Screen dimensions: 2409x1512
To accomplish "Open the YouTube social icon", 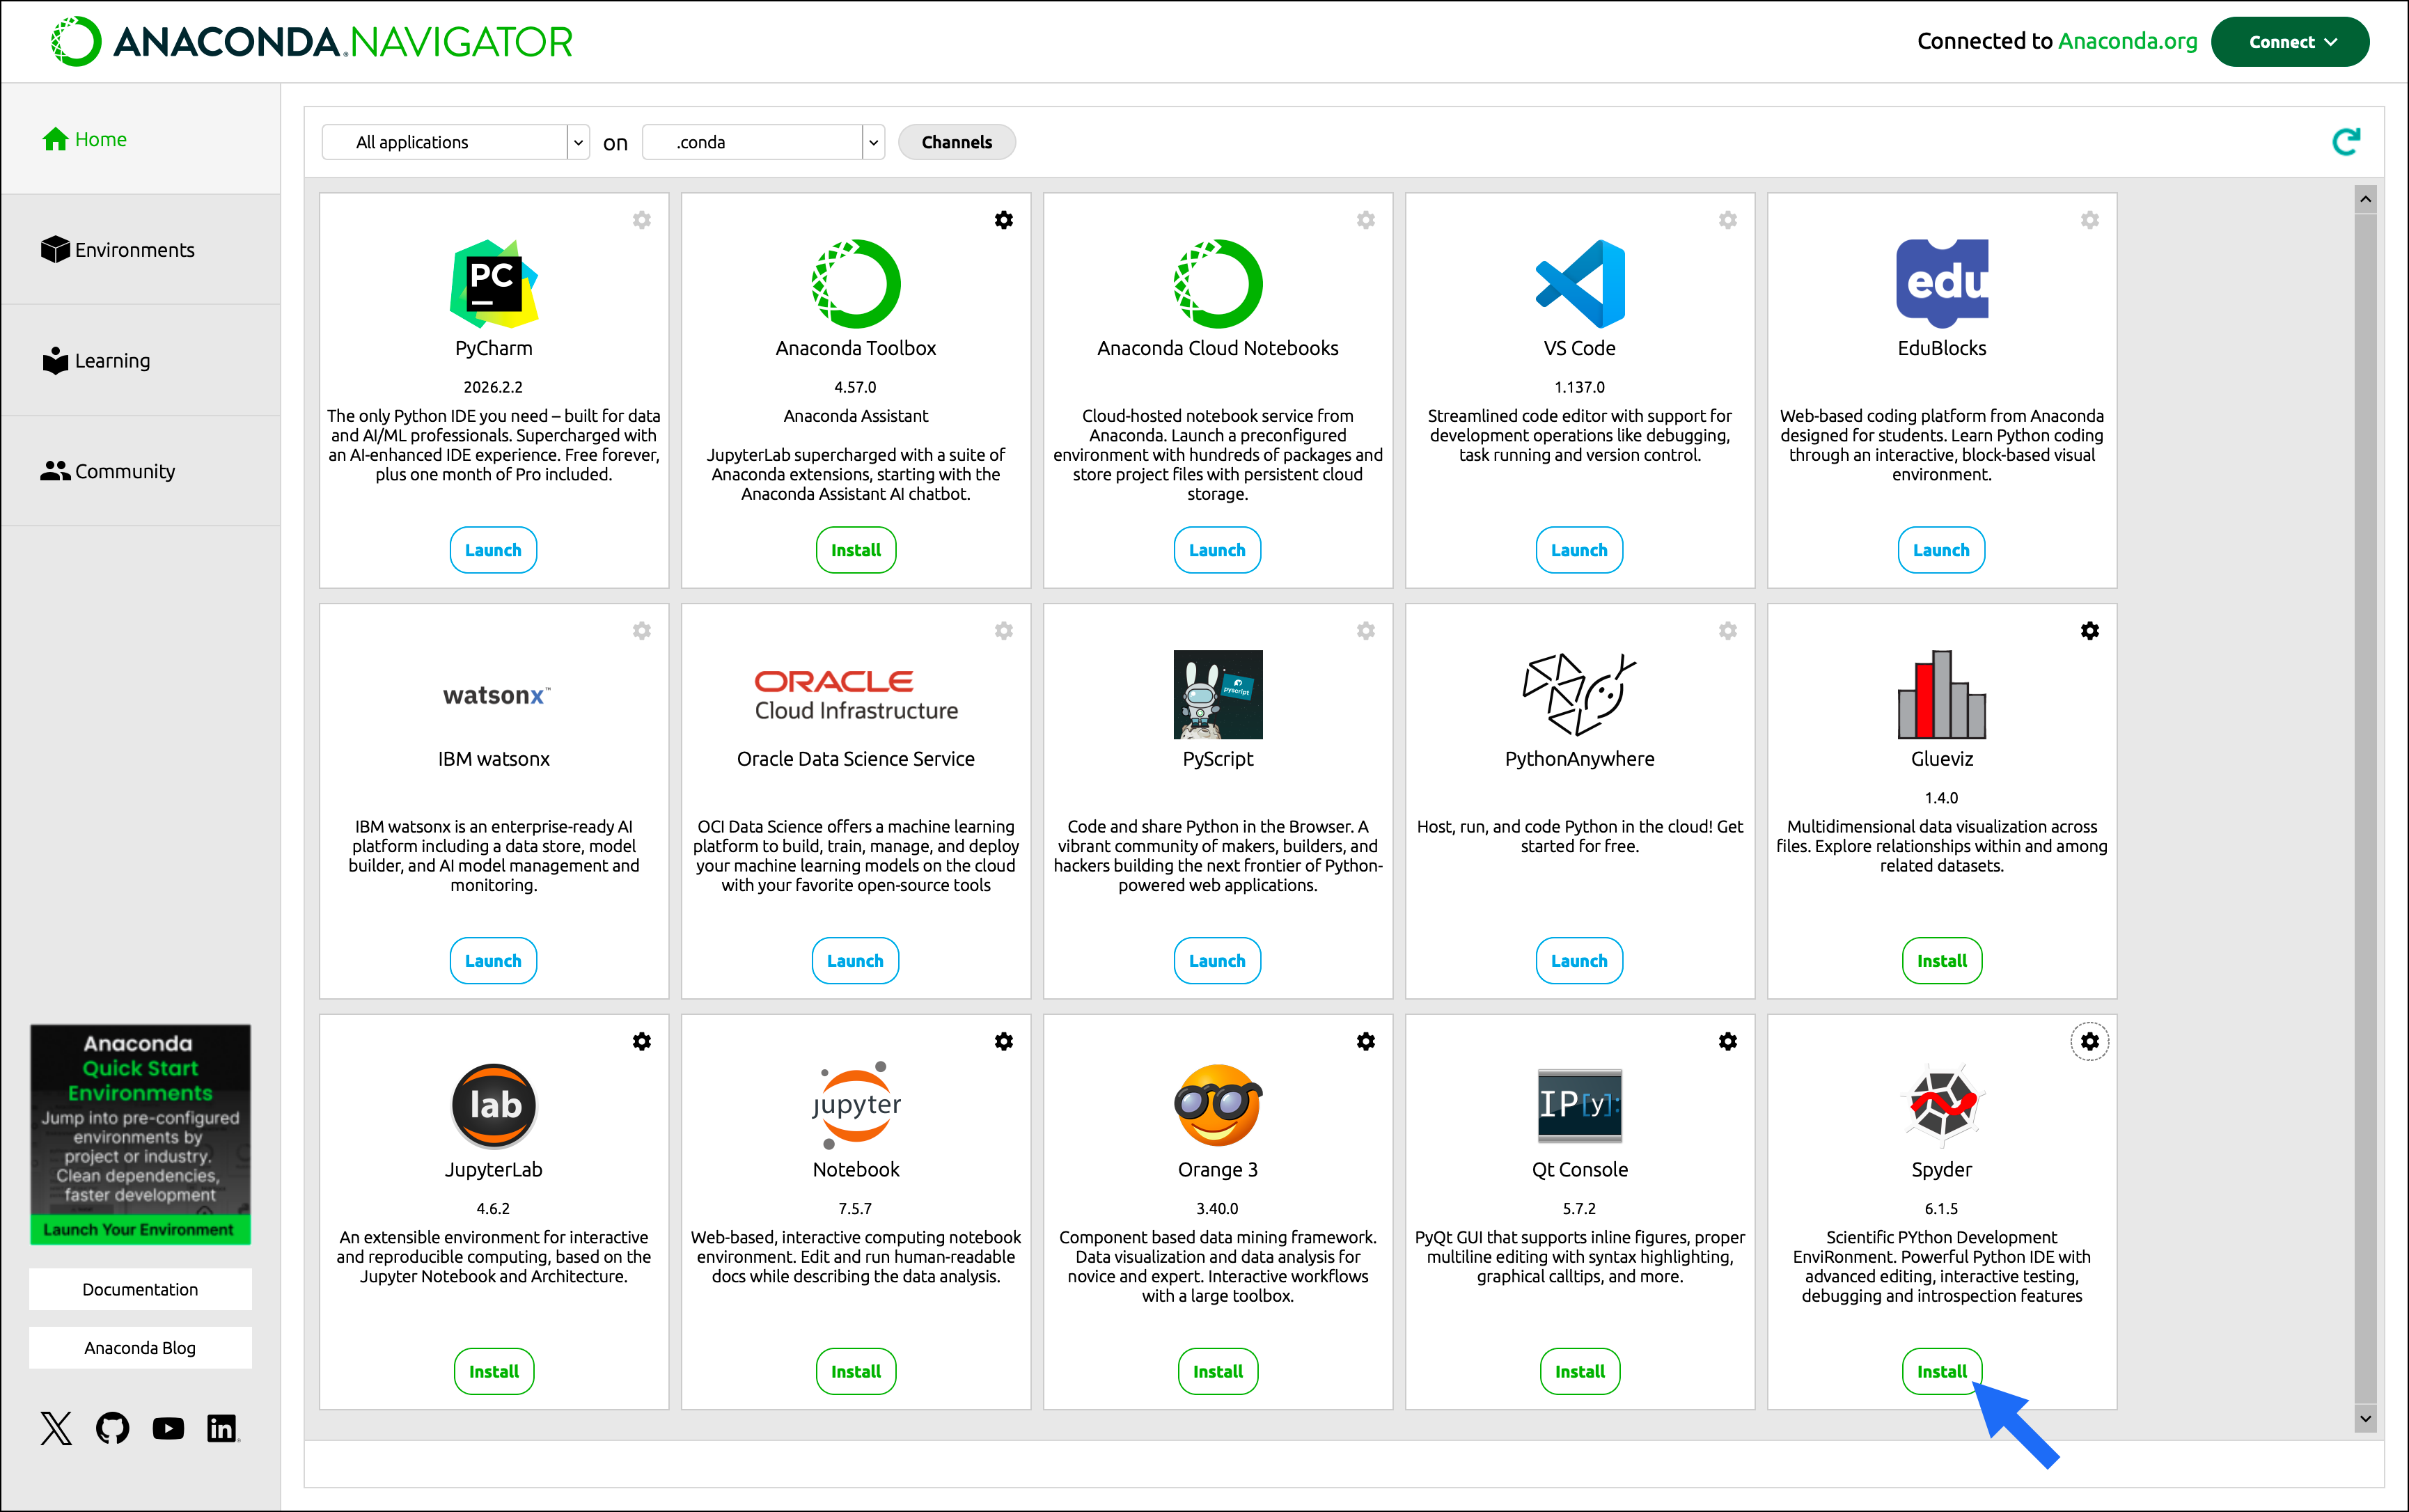I will 168,1428.
